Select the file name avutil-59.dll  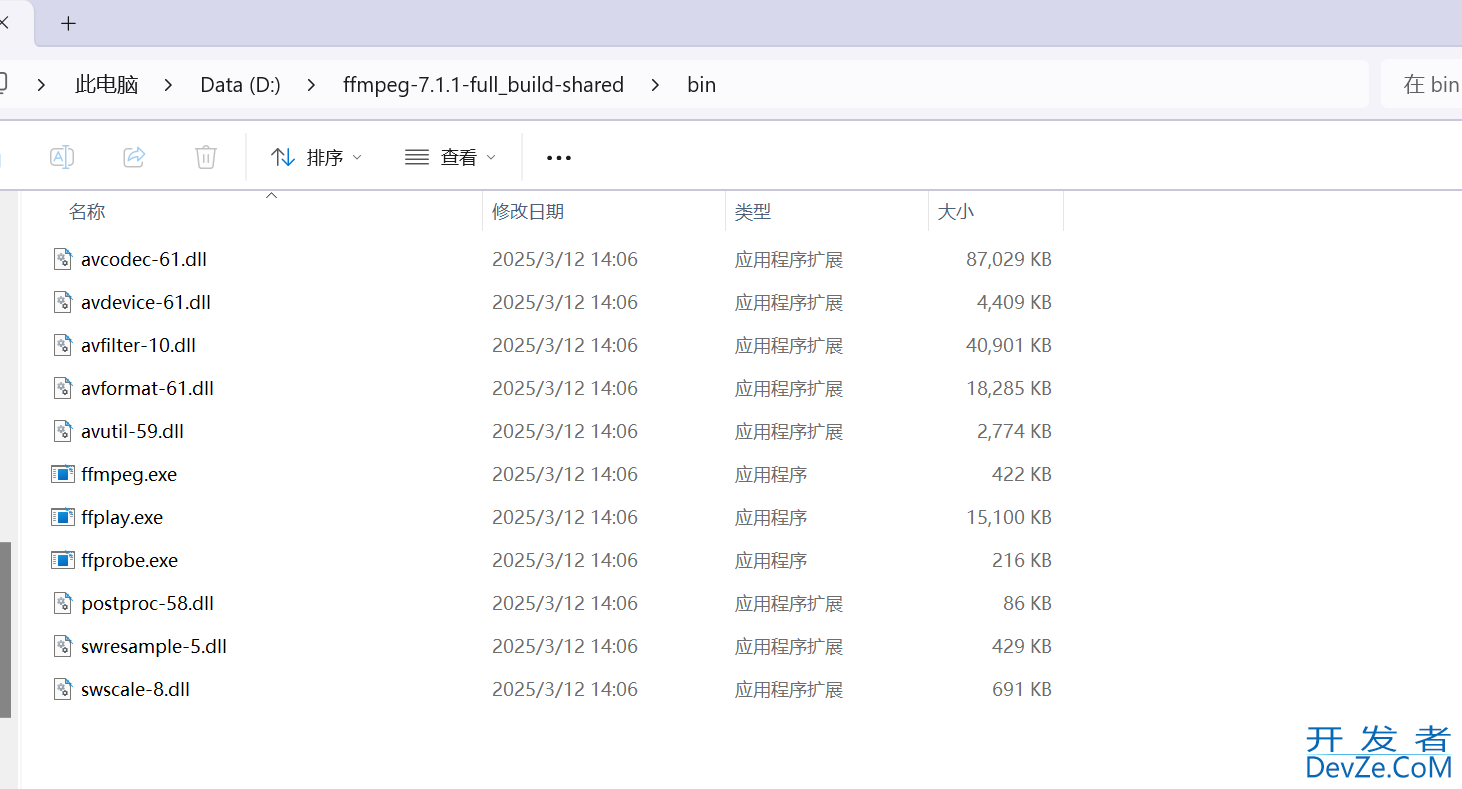pos(132,431)
